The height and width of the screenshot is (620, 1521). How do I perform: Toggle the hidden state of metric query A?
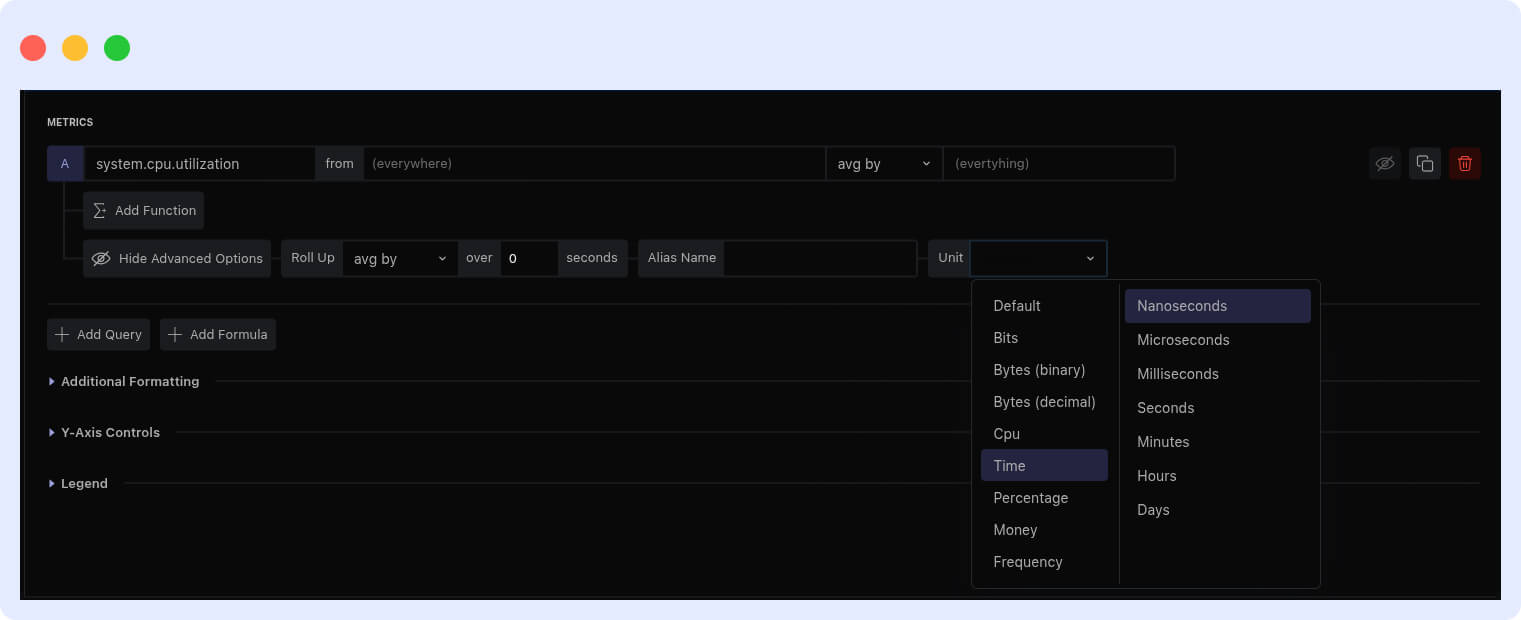click(1384, 163)
